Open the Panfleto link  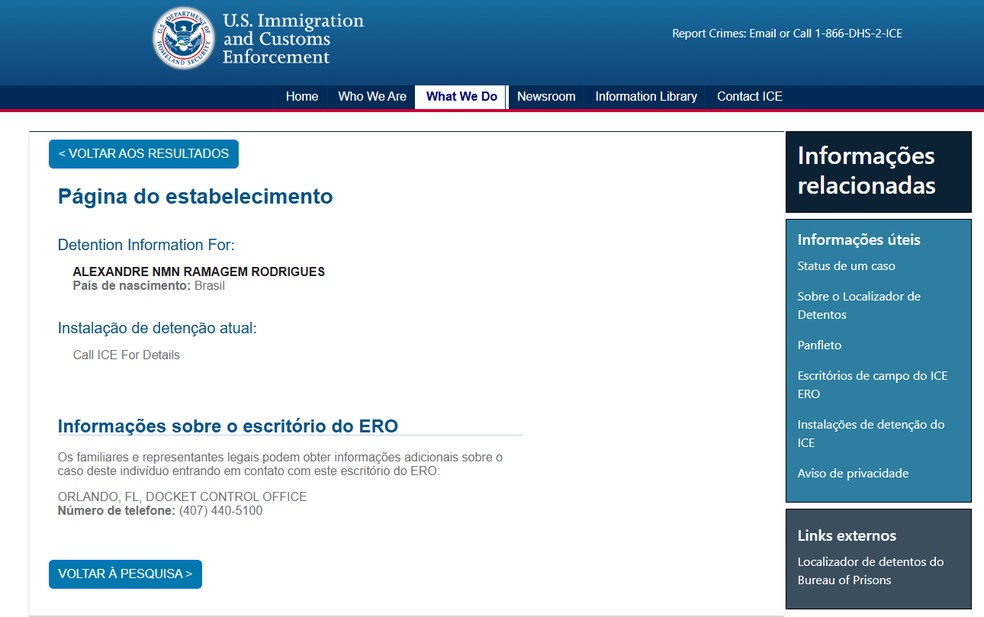point(819,345)
